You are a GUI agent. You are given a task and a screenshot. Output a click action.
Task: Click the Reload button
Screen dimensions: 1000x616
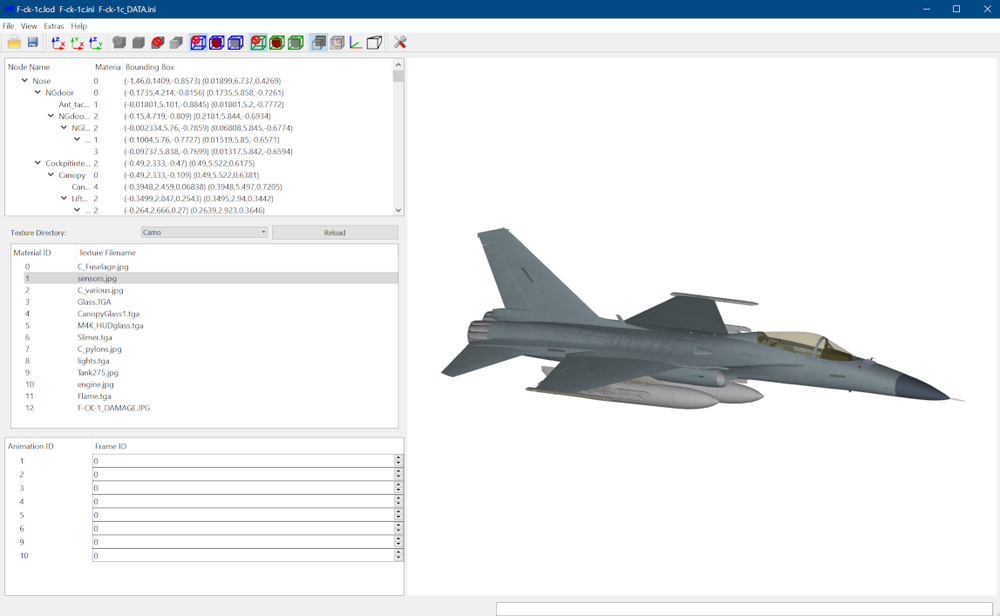[x=335, y=232]
